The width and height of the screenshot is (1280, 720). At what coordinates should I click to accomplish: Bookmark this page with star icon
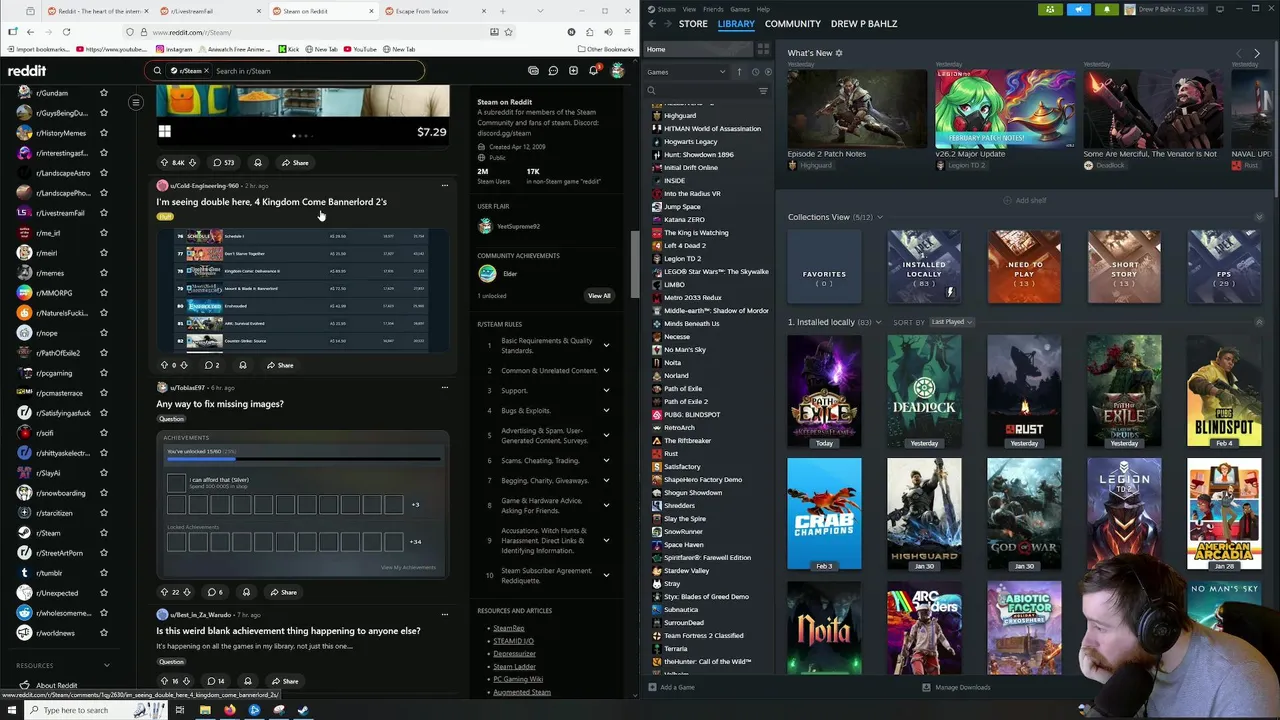click(508, 32)
